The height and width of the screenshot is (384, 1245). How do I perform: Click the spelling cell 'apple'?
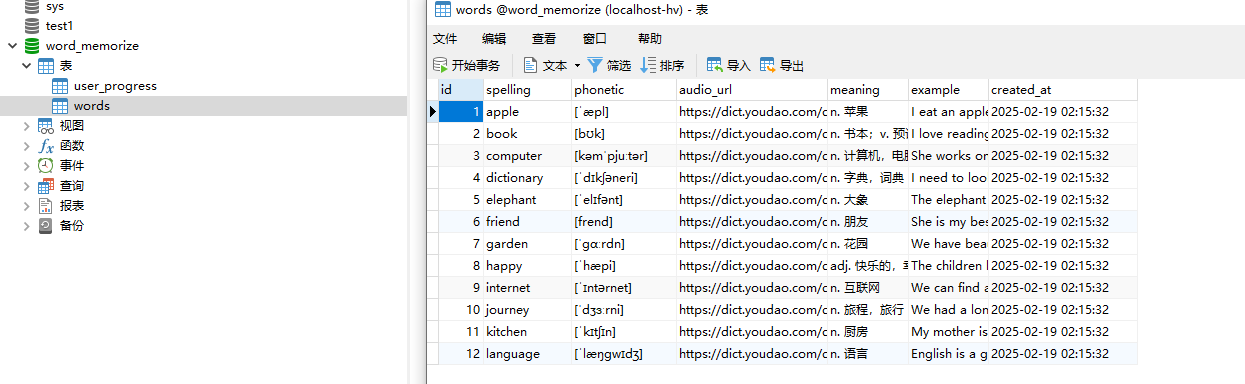pyautogui.click(x=527, y=112)
